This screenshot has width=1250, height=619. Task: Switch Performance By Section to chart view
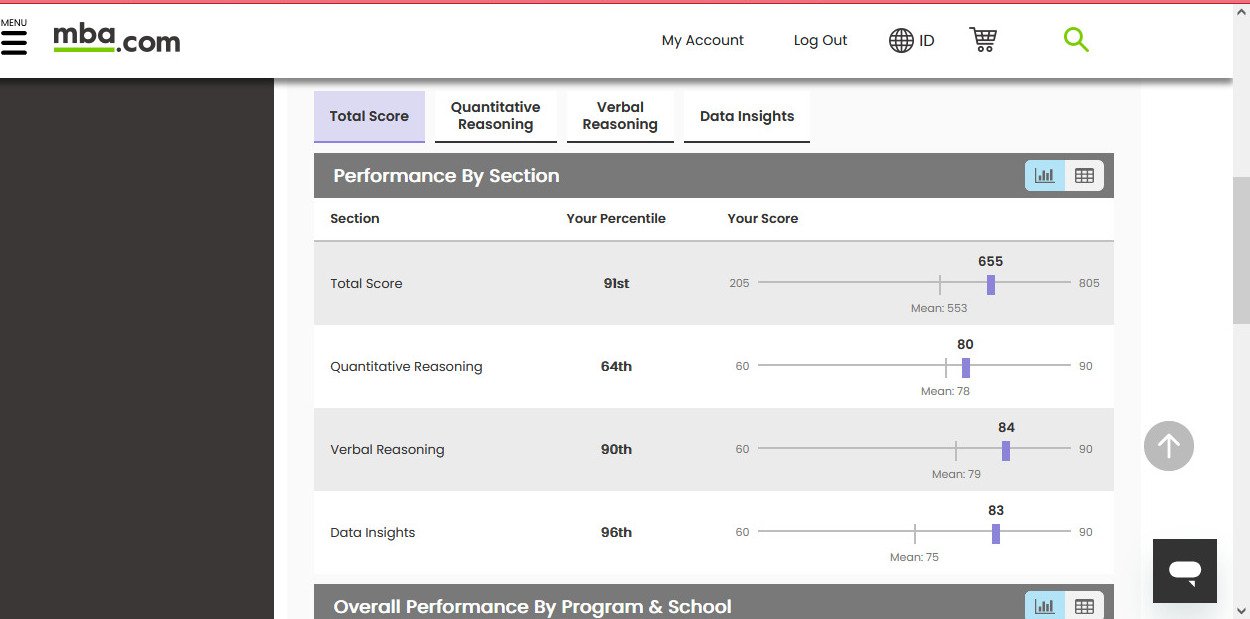point(1044,176)
